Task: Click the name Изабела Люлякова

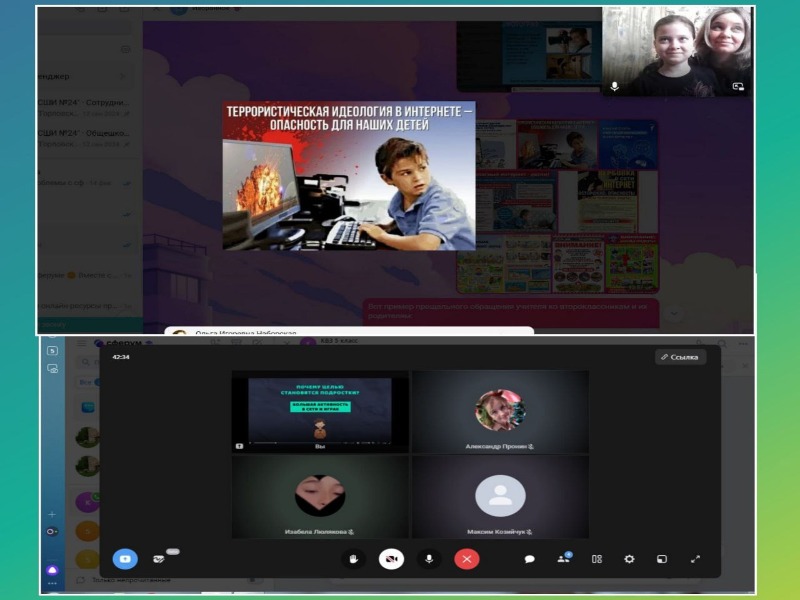Action: coord(316,532)
